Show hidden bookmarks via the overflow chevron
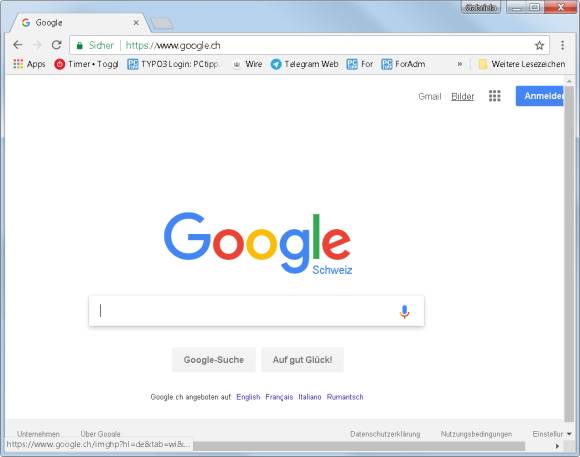Screen dimensions: 580x457 click(x=459, y=64)
